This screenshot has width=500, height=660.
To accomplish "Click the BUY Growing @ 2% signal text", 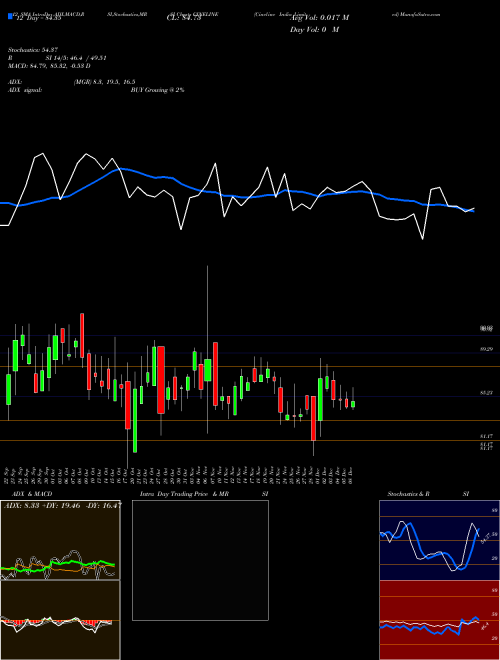I will point(157,90).
